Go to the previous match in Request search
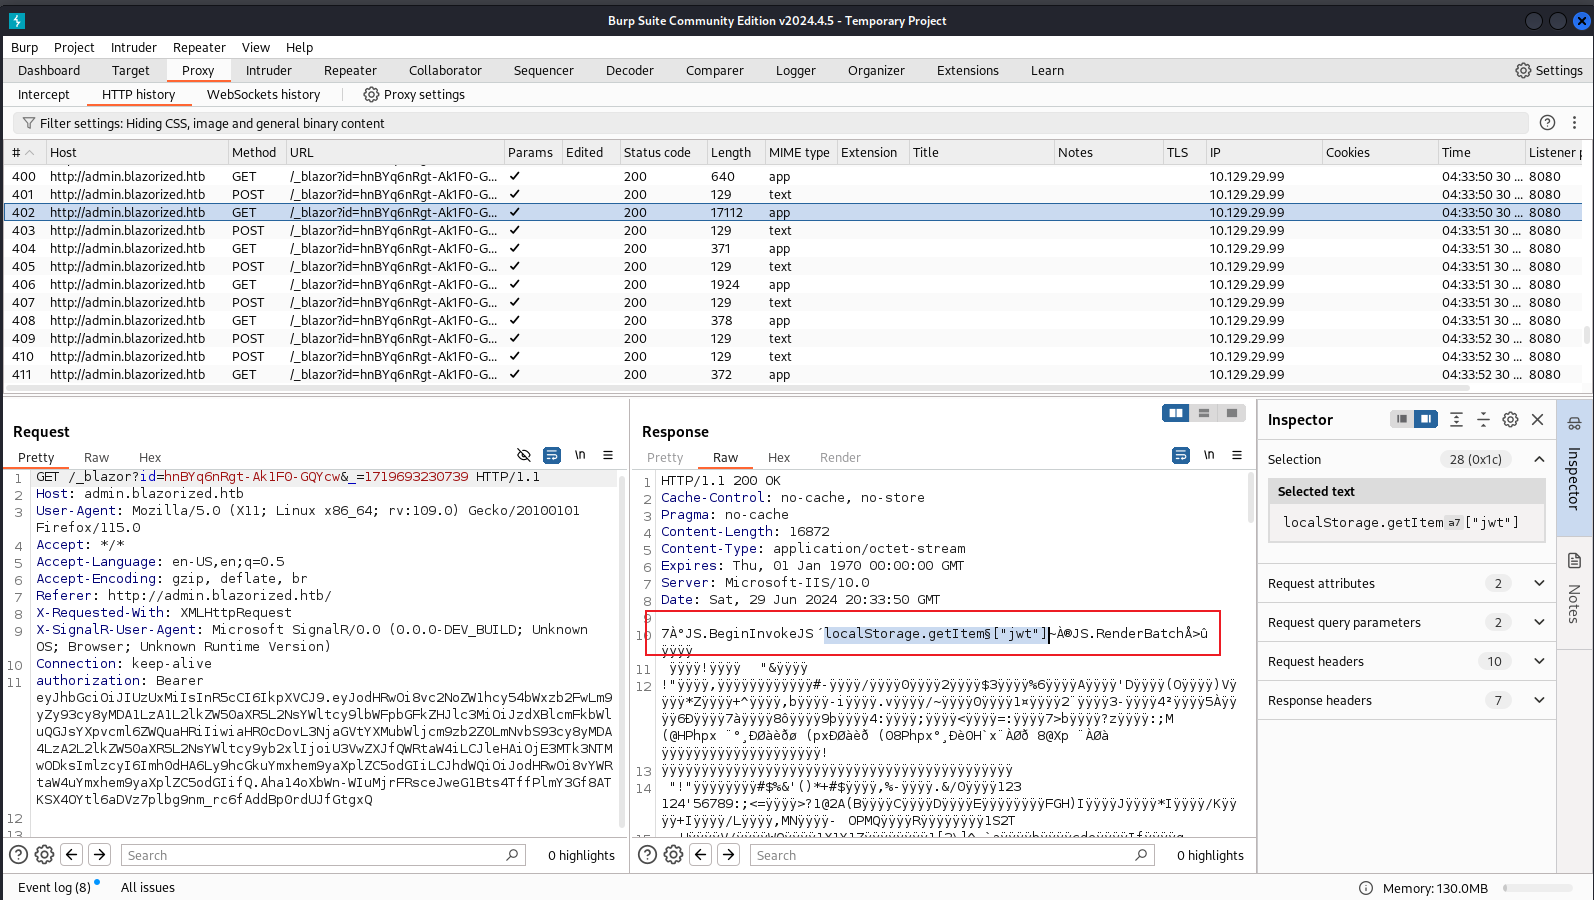Viewport: 1594px width, 900px height. click(71, 854)
